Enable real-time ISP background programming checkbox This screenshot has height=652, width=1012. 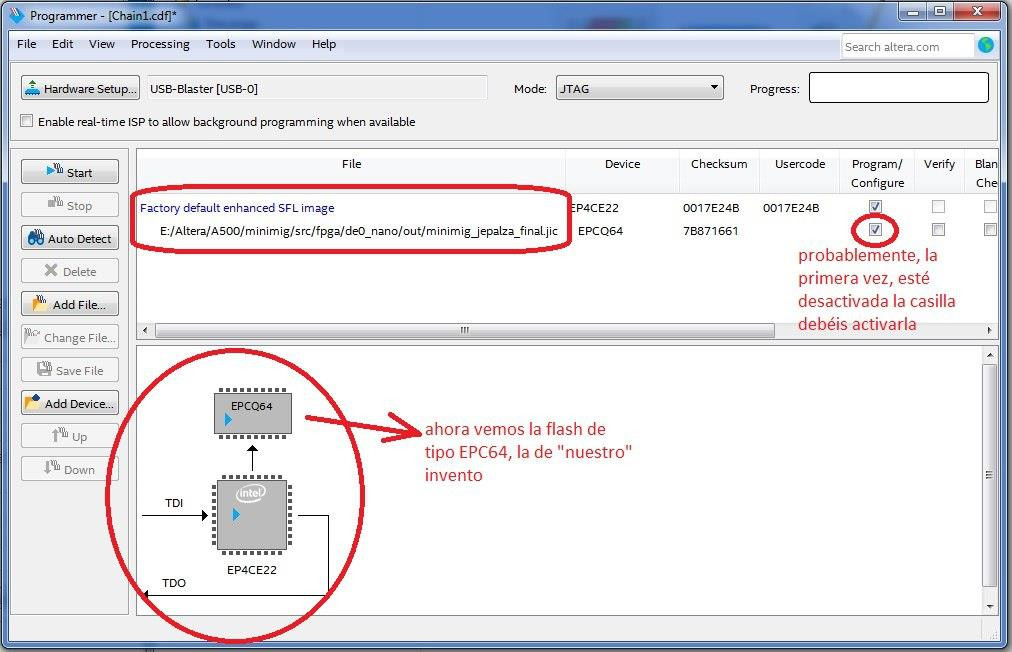tap(27, 122)
